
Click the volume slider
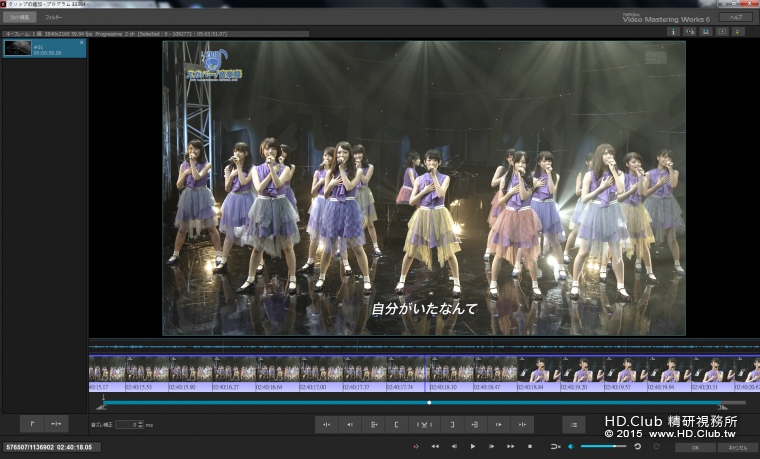pos(603,446)
